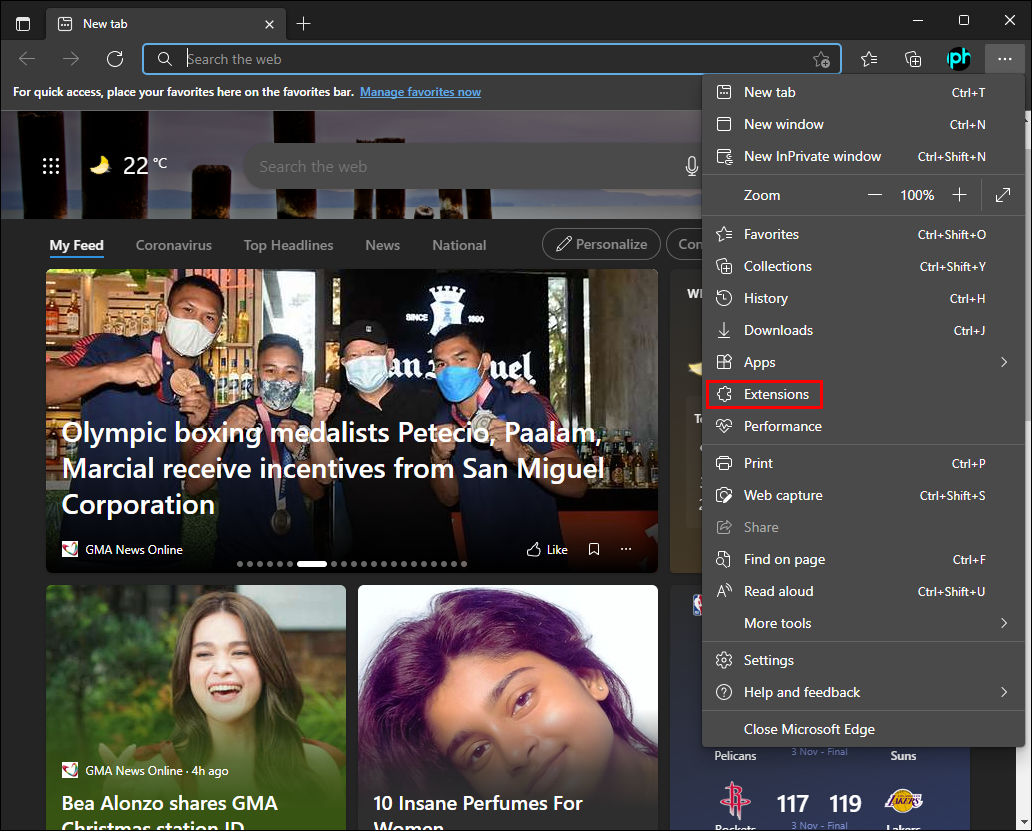The height and width of the screenshot is (831, 1032).
Task: Enter full screen from Zoom row
Action: pos(1003,195)
